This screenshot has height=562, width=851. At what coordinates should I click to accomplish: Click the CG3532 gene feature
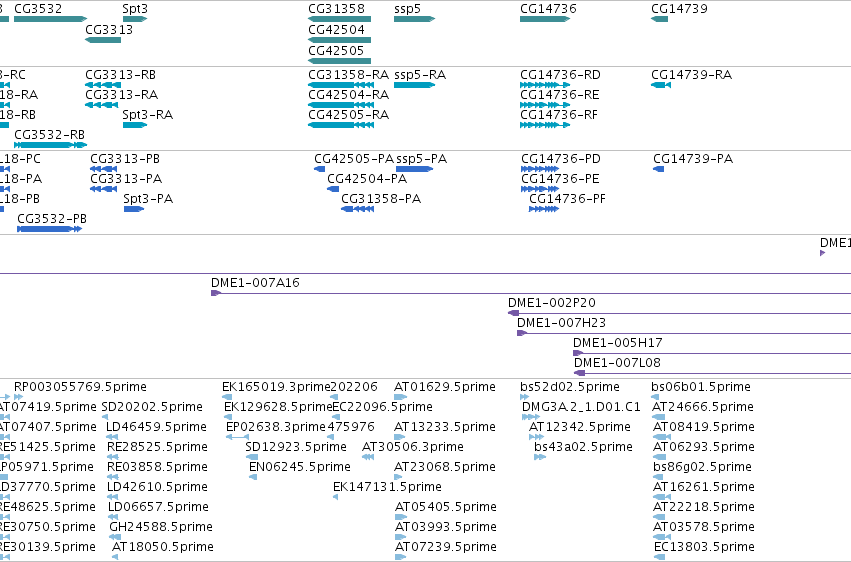[50, 19]
